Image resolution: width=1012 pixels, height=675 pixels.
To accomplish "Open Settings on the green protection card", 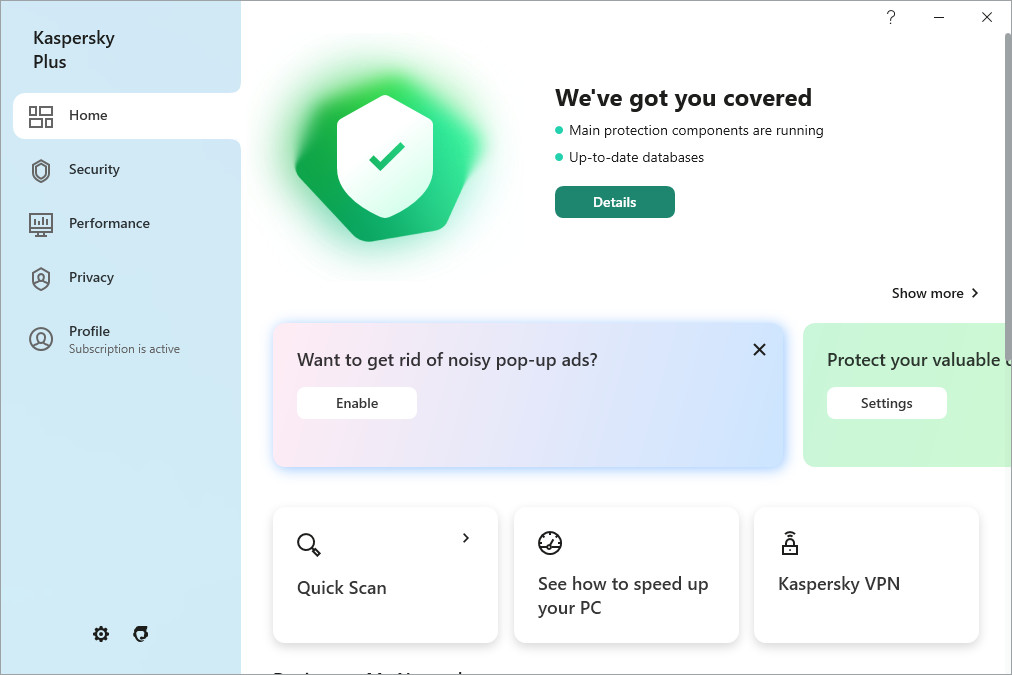I will click(x=886, y=403).
